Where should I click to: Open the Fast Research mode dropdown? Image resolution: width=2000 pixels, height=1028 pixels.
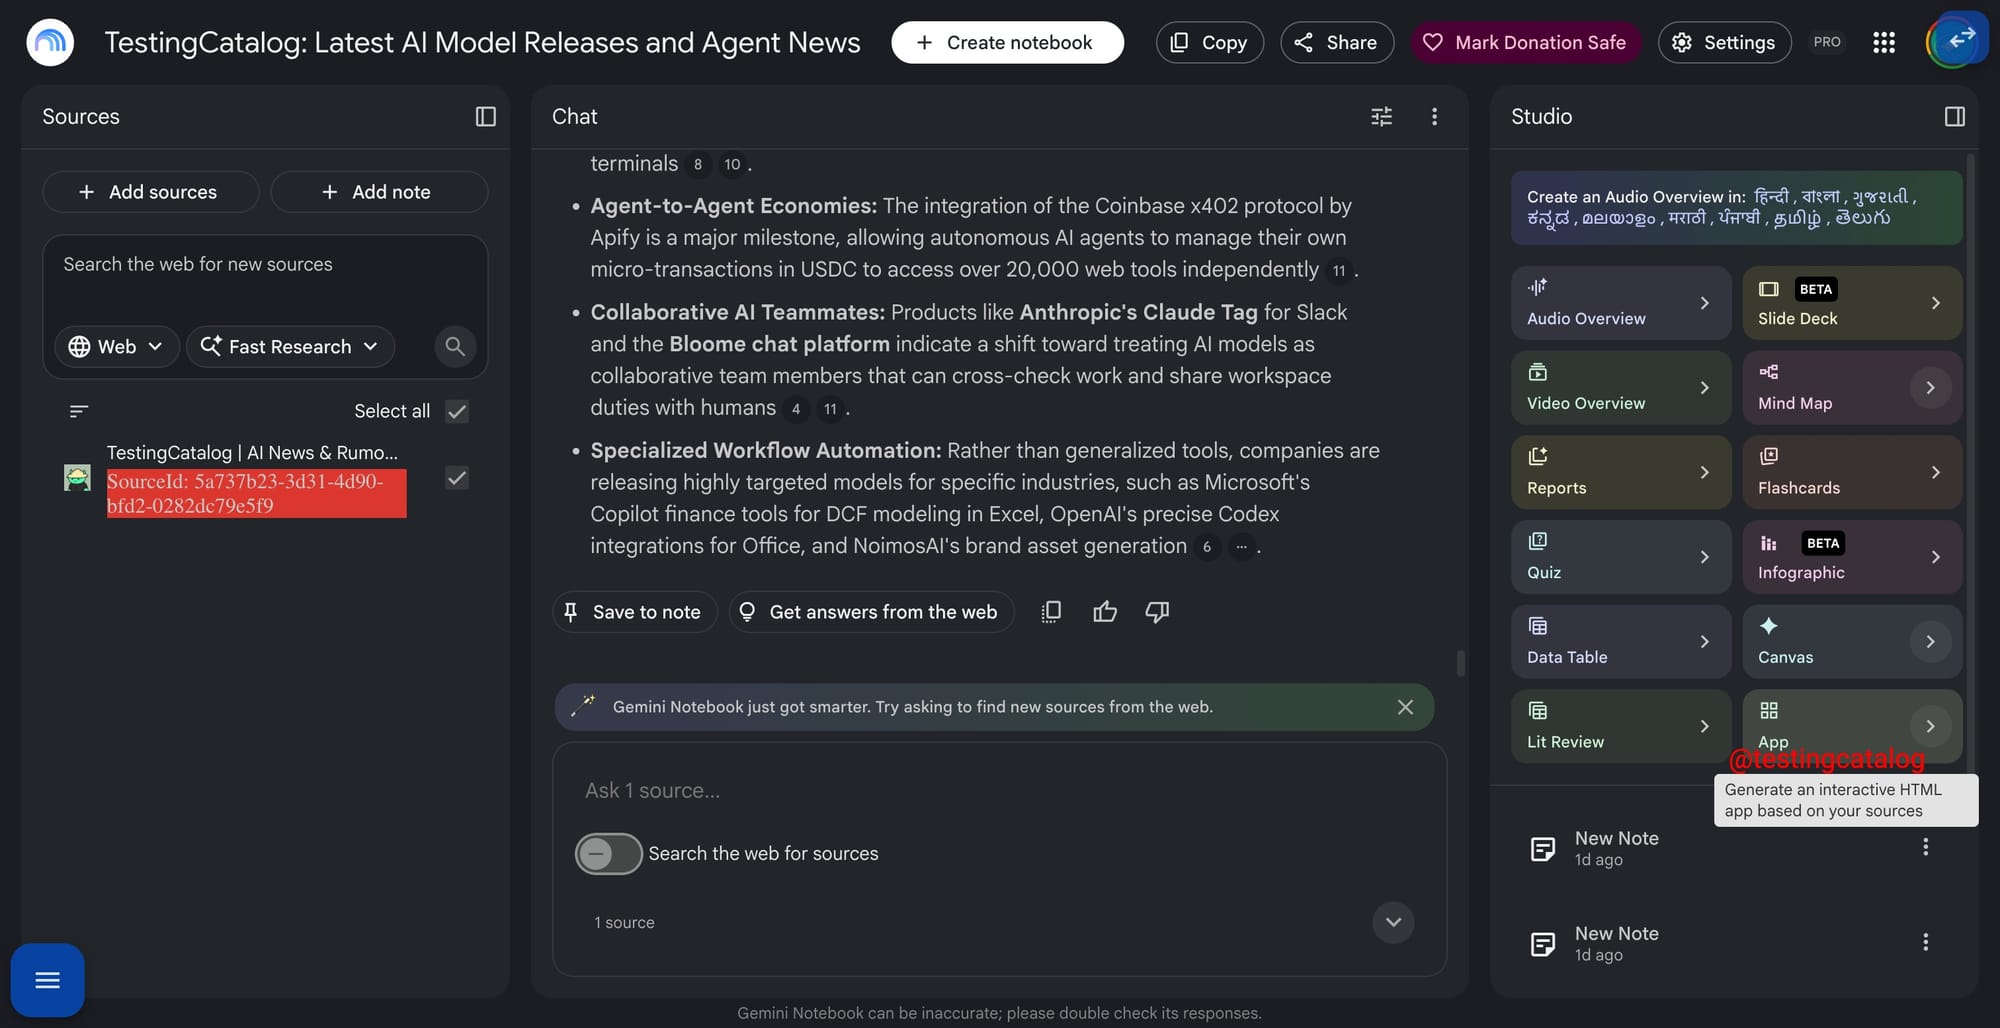point(290,346)
